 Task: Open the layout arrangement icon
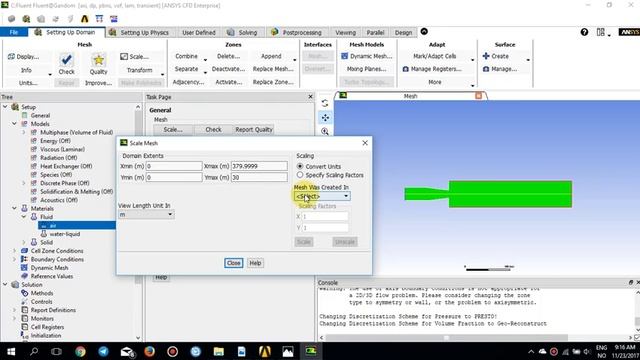pos(600,32)
